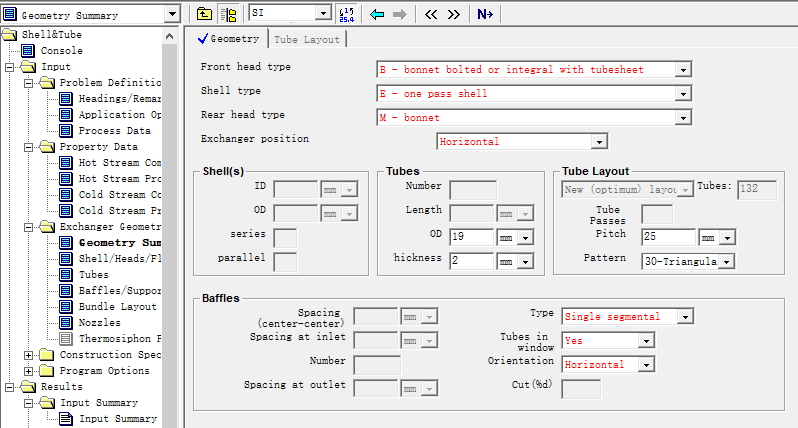Jump to the previous form with double-left arrows
Image resolution: width=798 pixels, height=428 pixels.
431,14
